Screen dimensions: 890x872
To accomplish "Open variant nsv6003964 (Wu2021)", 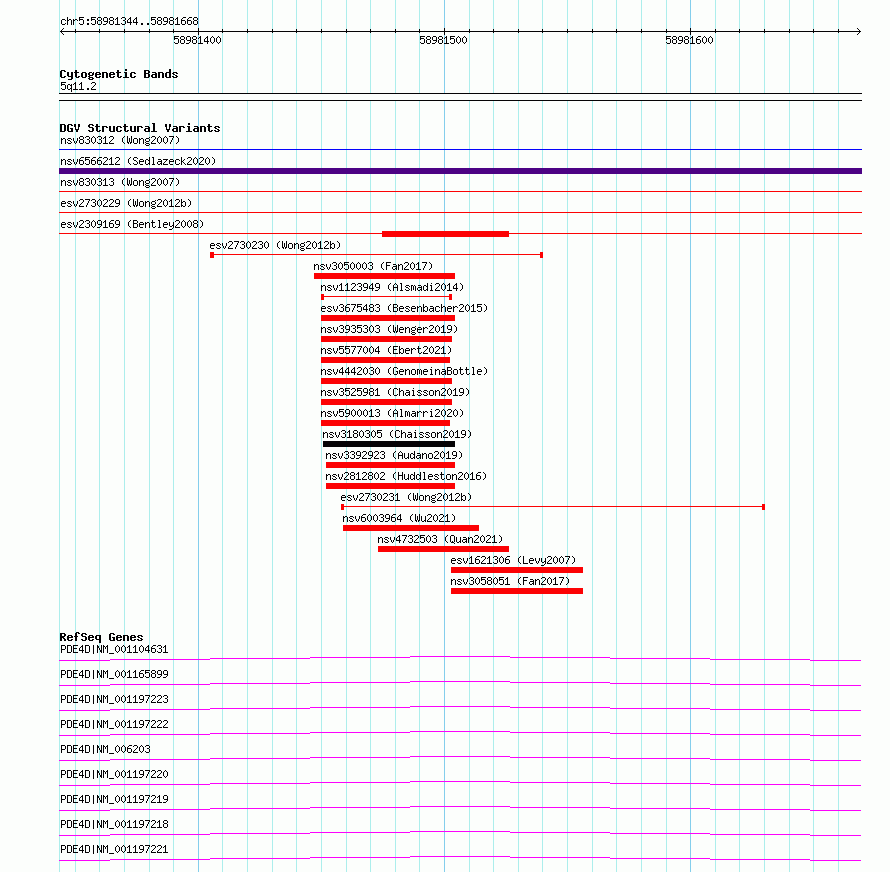I will click(x=399, y=518).
